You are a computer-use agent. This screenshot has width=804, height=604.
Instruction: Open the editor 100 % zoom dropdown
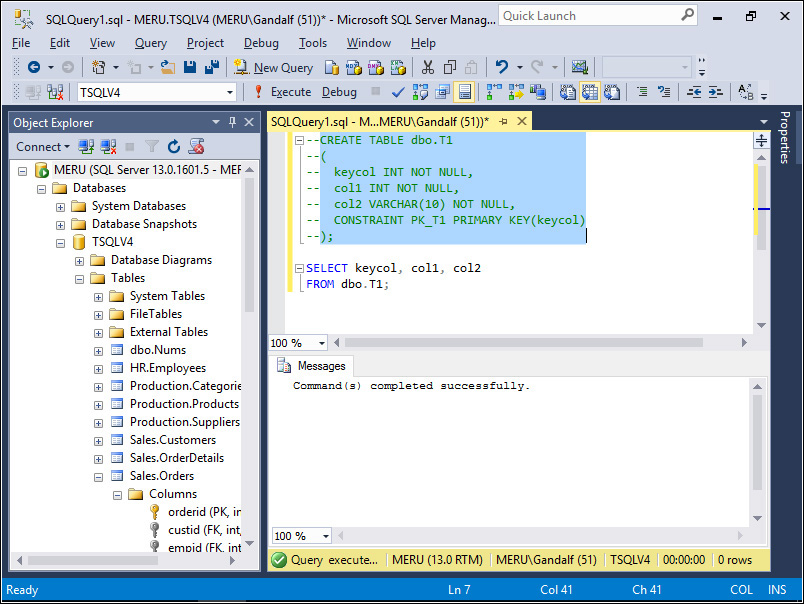click(321, 343)
